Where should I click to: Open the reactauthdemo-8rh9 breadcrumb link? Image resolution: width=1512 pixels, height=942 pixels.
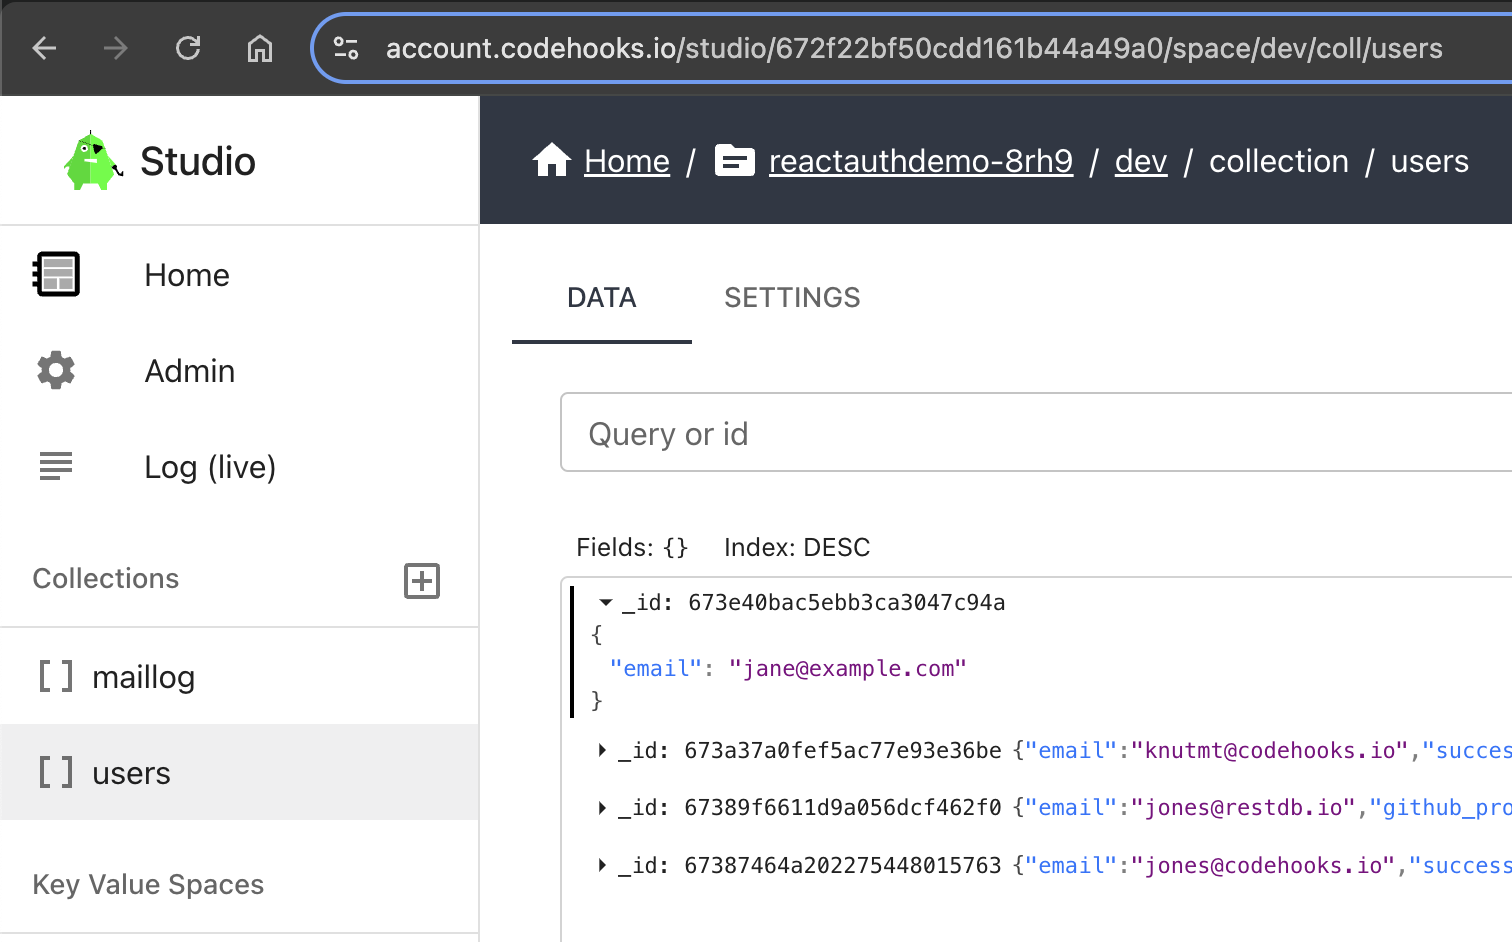pyautogui.click(x=920, y=161)
